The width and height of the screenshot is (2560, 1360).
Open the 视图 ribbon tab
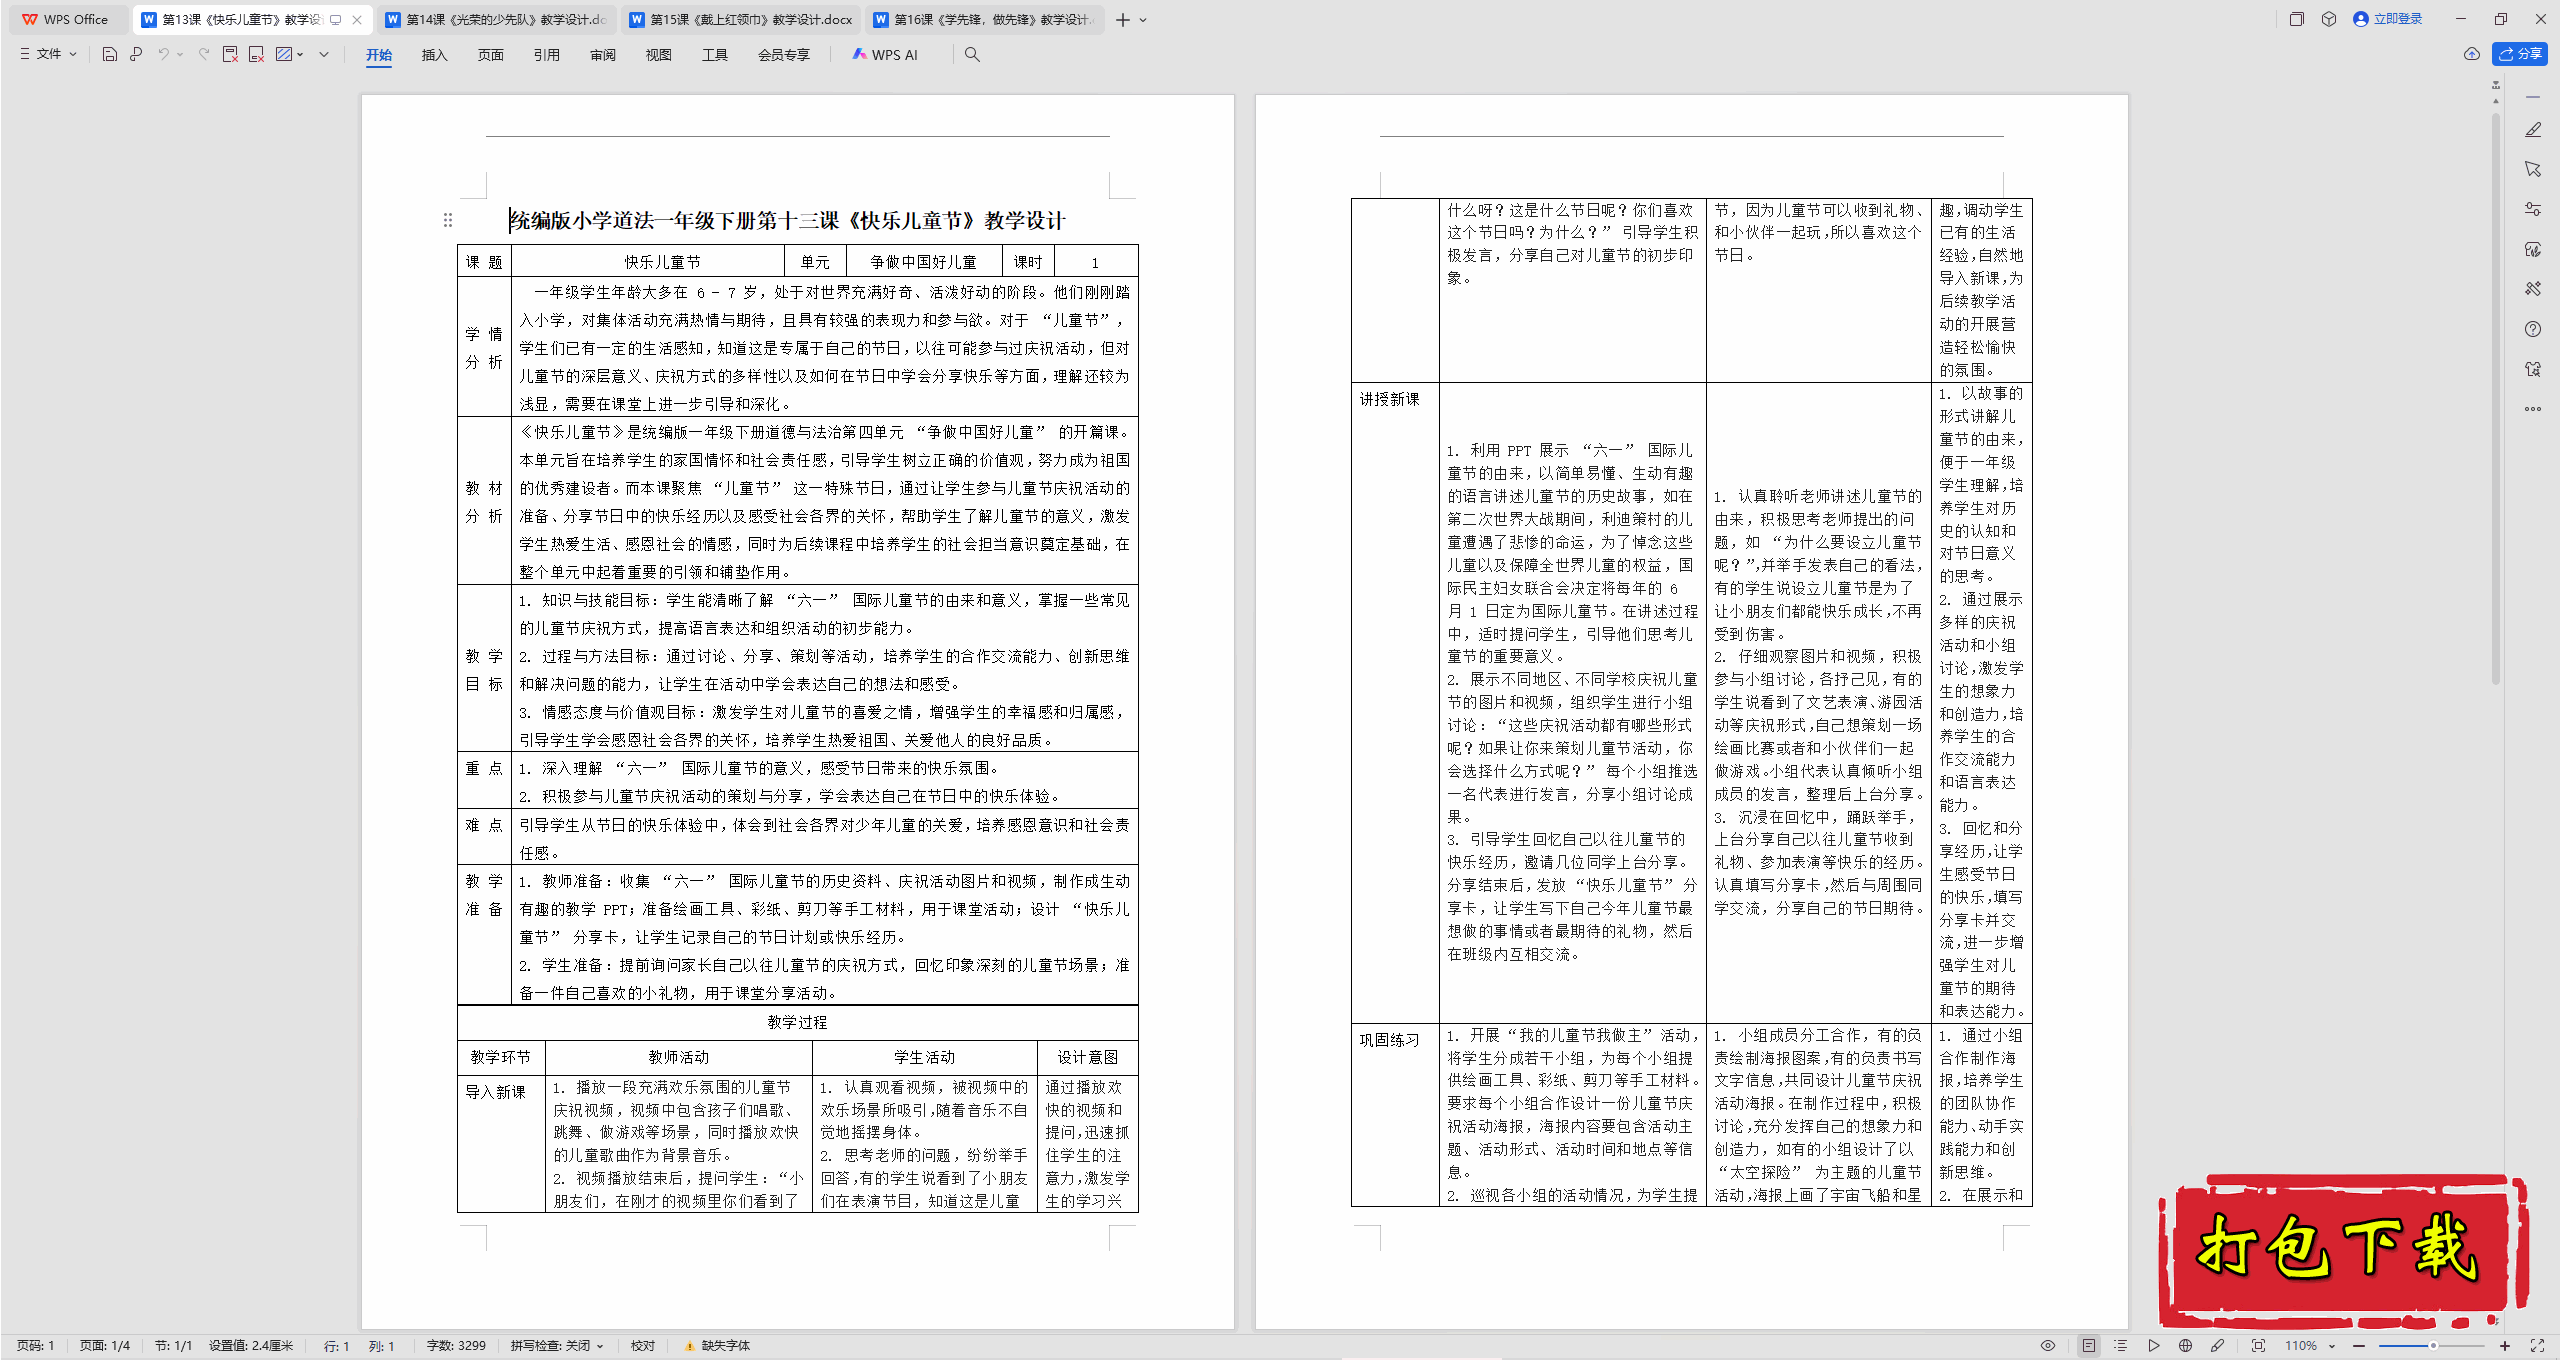[x=659, y=55]
